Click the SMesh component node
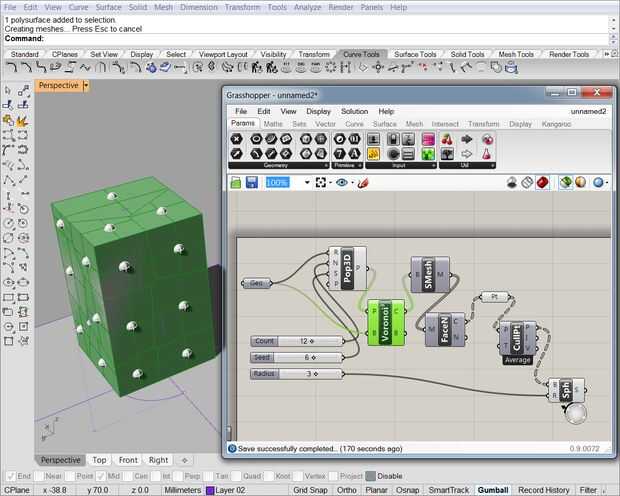The image size is (620, 496). click(427, 274)
